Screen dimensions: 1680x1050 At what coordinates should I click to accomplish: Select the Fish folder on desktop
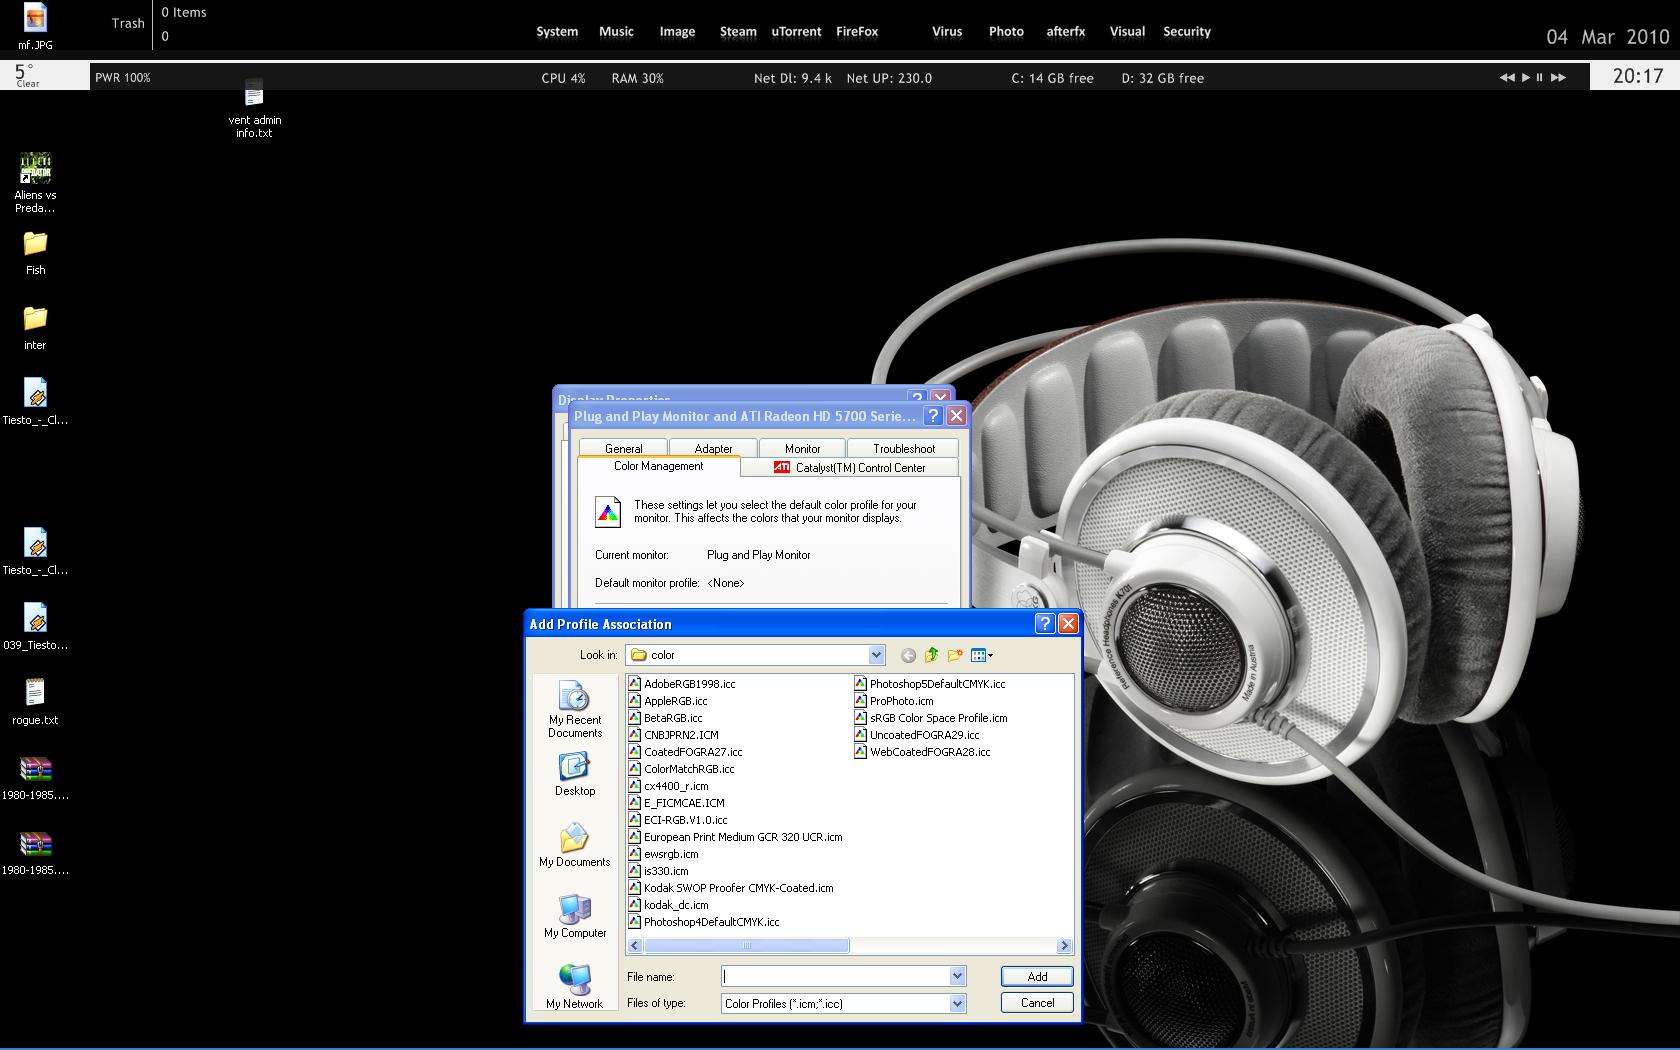pos(35,253)
